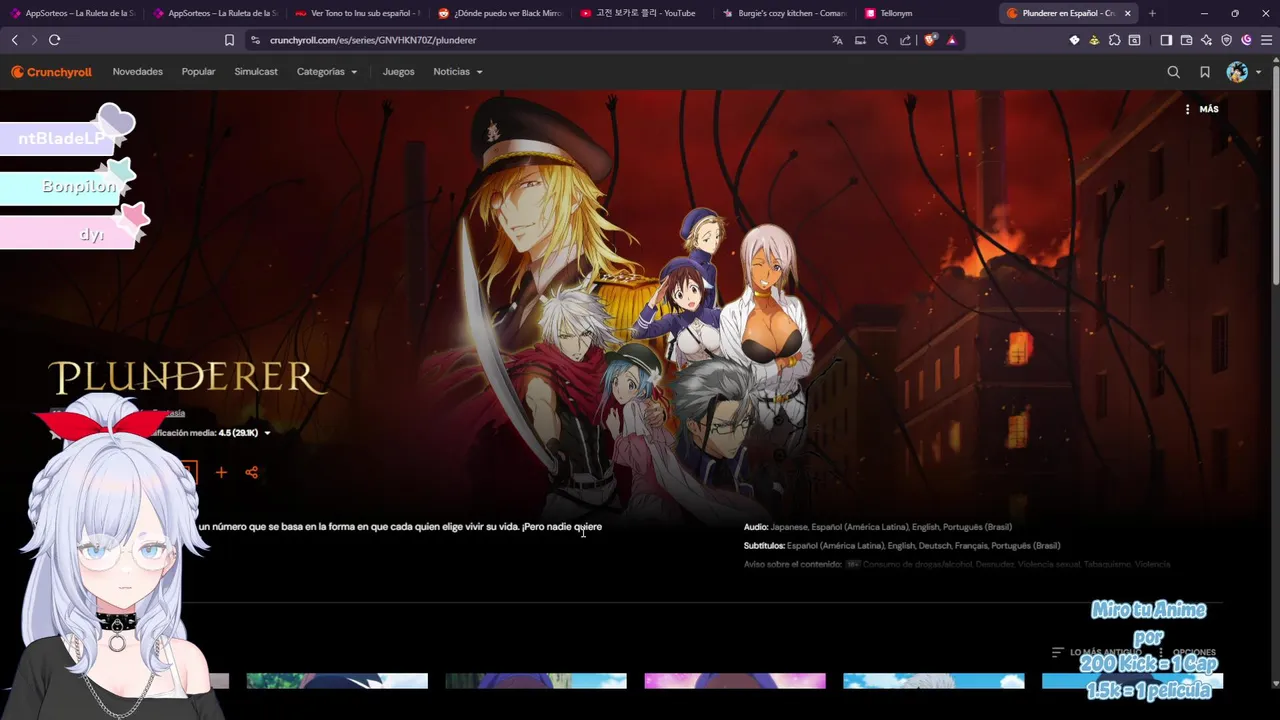1280x720 pixels.
Task: Click the series description text
Action: (400, 527)
